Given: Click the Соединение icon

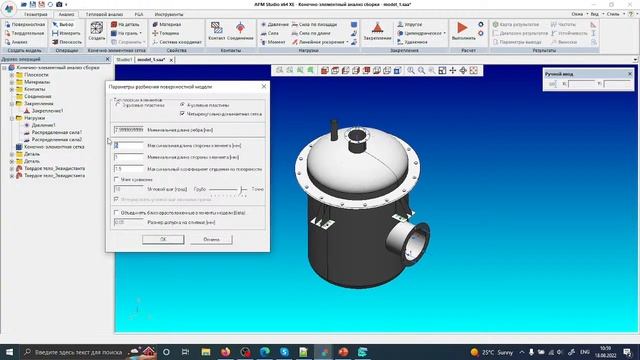Looking at the screenshot, I should pos(240,31).
